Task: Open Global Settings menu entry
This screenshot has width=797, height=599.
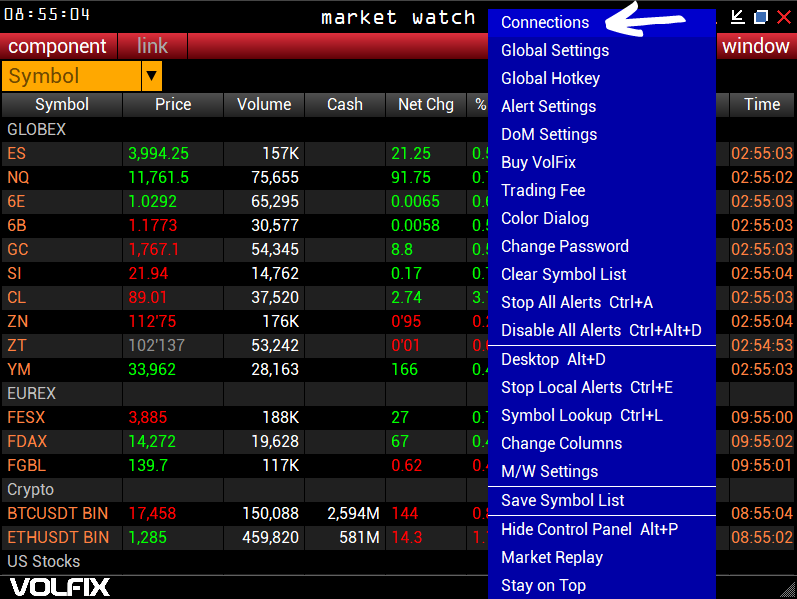Action: (x=555, y=50)
